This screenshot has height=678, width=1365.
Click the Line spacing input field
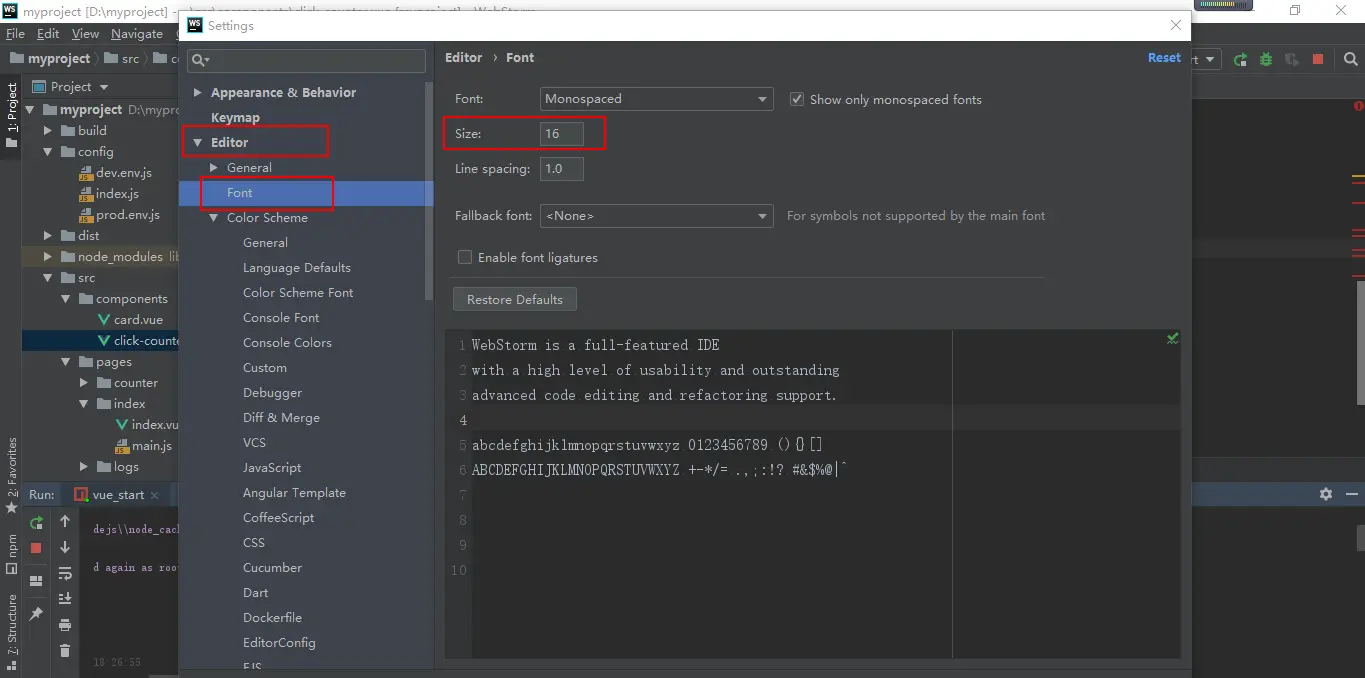click(x=562, y=168)
